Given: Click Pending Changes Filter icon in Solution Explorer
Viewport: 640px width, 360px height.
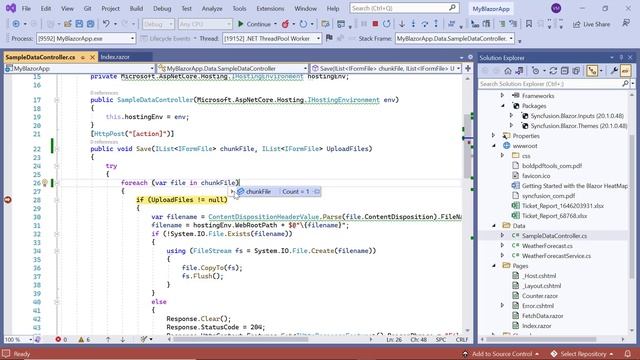Looking at the screenshot, I should 536,71.
